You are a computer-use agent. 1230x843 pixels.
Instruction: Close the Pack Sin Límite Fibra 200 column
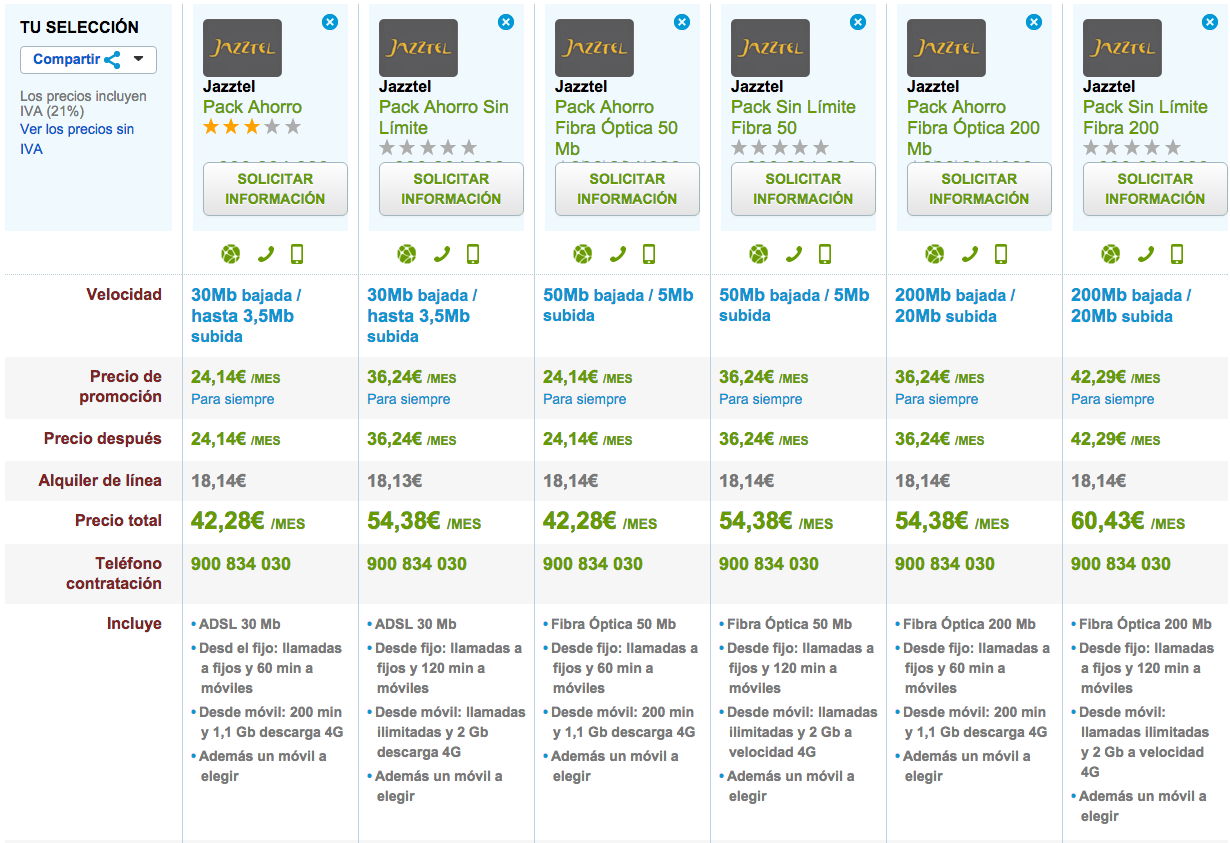(1210, 21)
